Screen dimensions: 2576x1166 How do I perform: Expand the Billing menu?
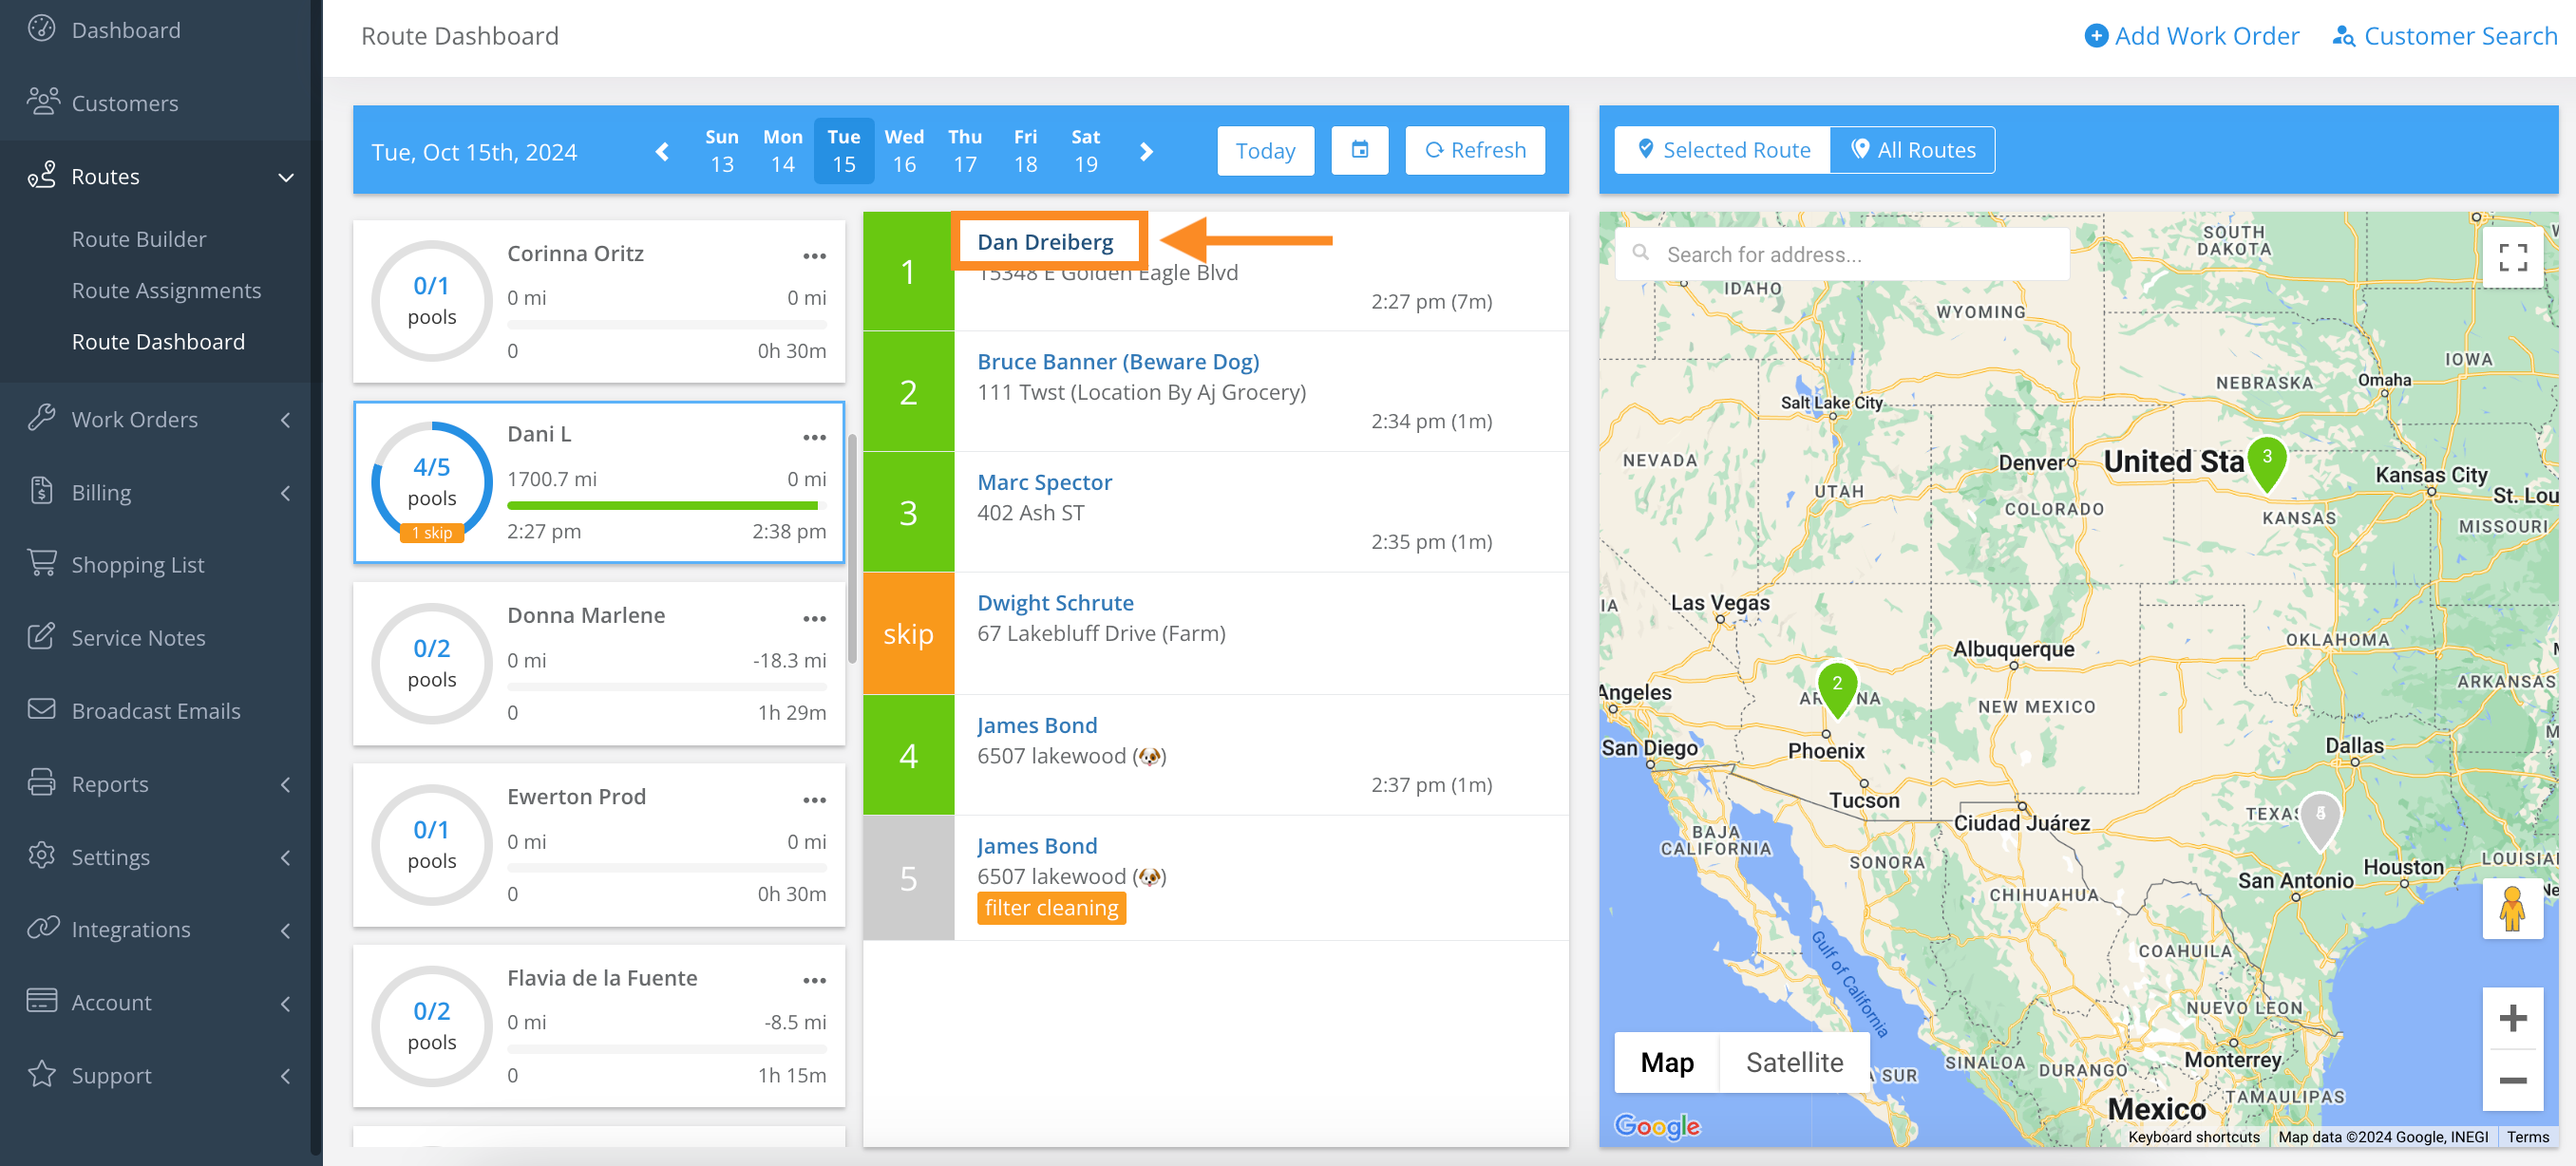pos(286,493)
